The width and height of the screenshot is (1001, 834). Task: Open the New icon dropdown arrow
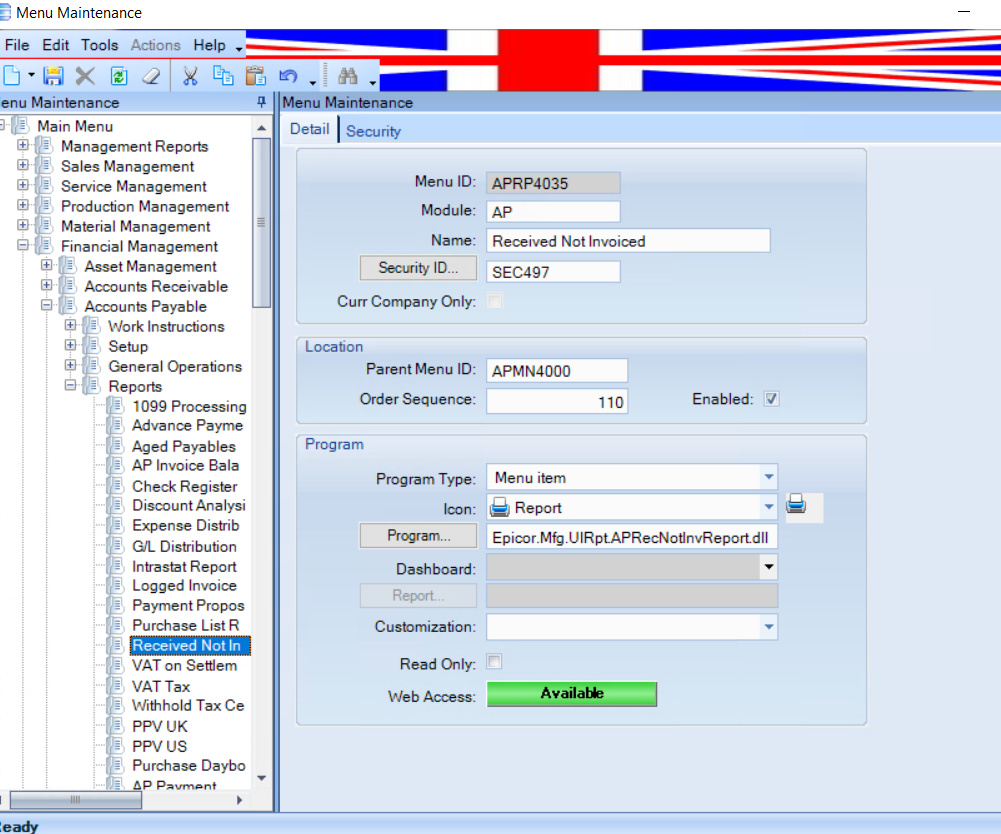tap(31, 76)
